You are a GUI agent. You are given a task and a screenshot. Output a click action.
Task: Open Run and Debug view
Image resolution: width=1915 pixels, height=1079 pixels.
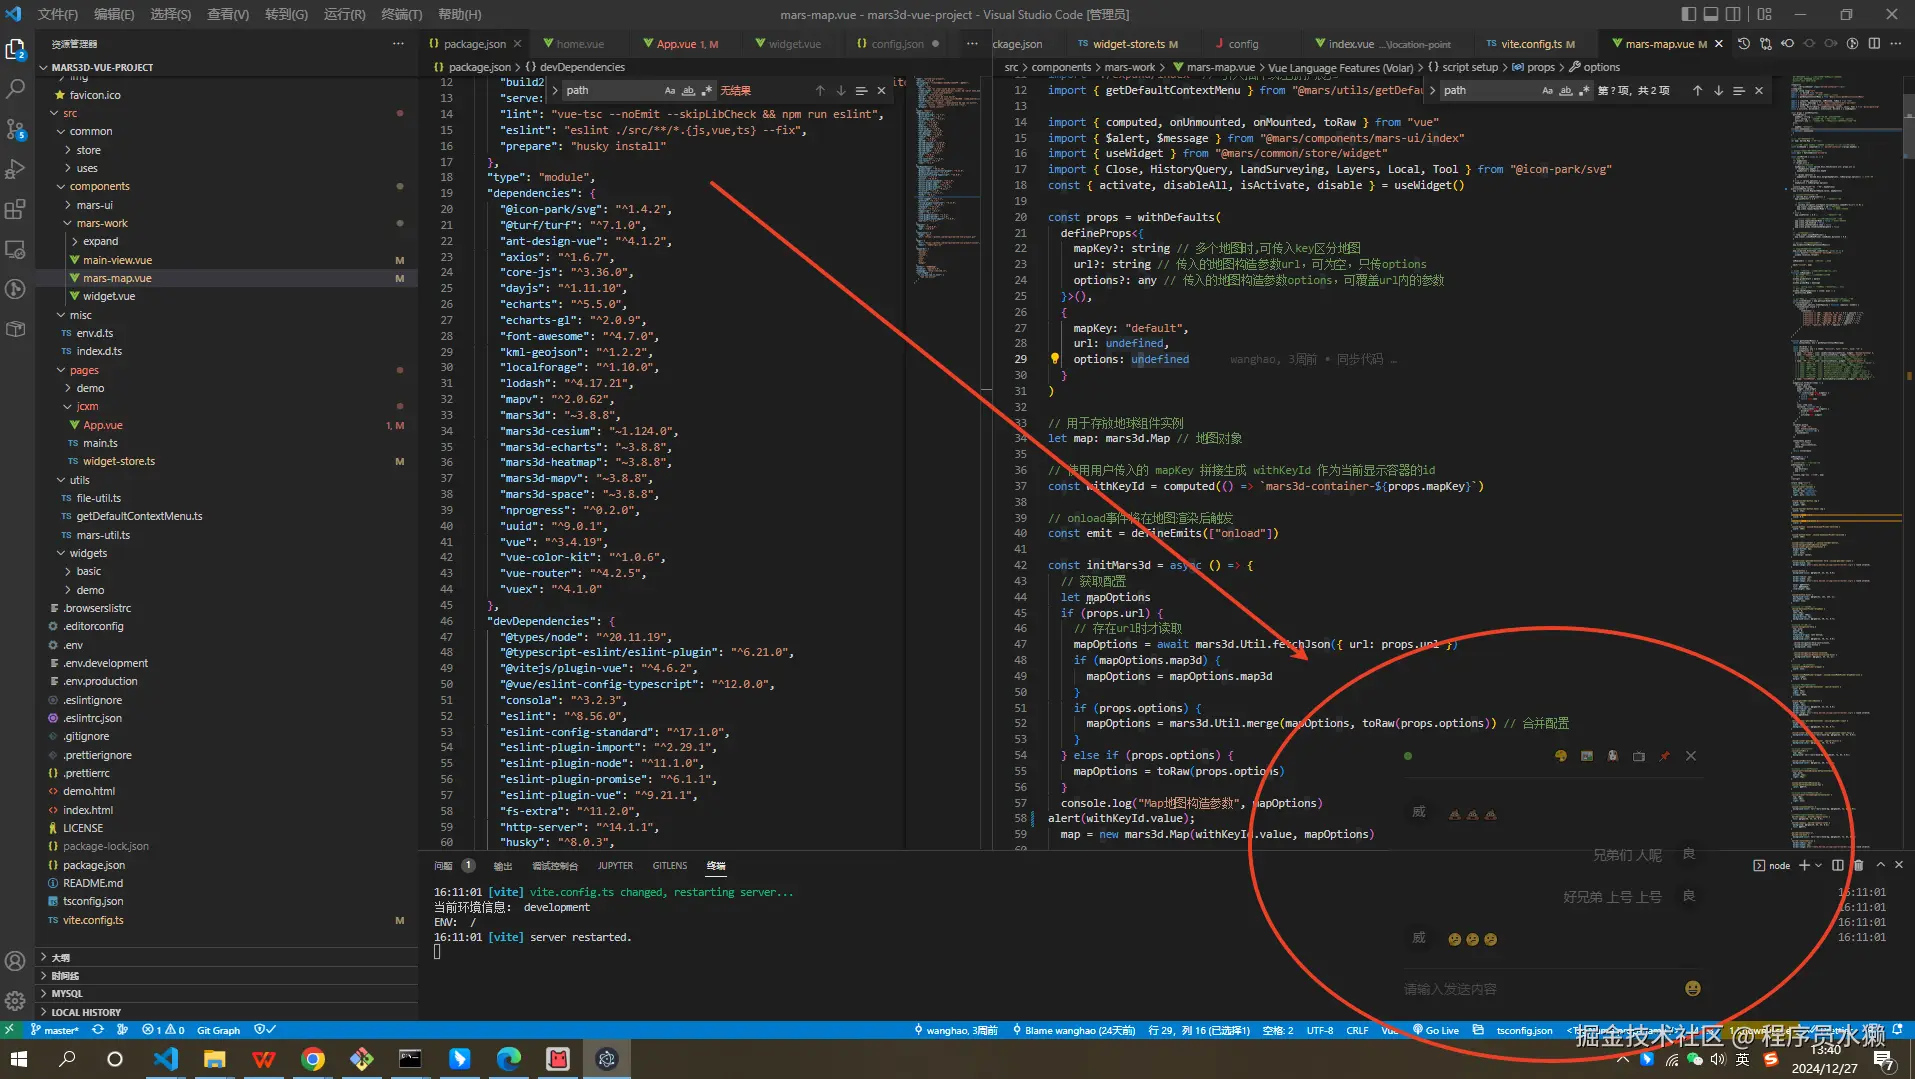[15, 169]
